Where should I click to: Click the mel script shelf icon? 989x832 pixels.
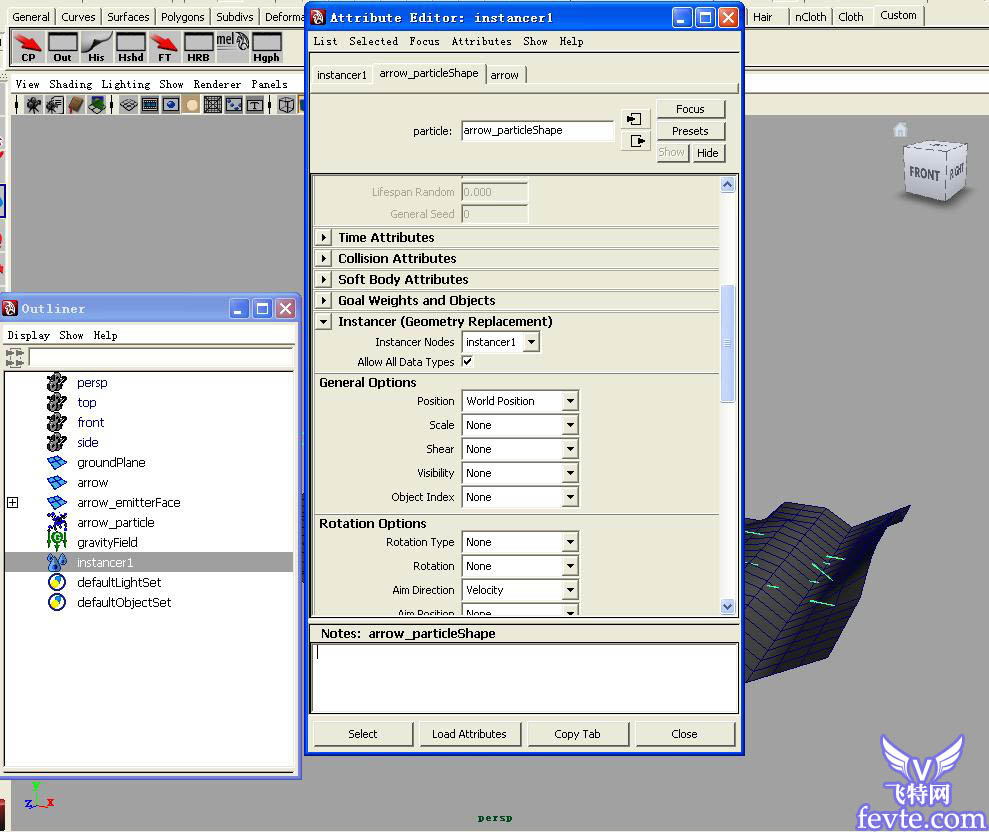232,47
